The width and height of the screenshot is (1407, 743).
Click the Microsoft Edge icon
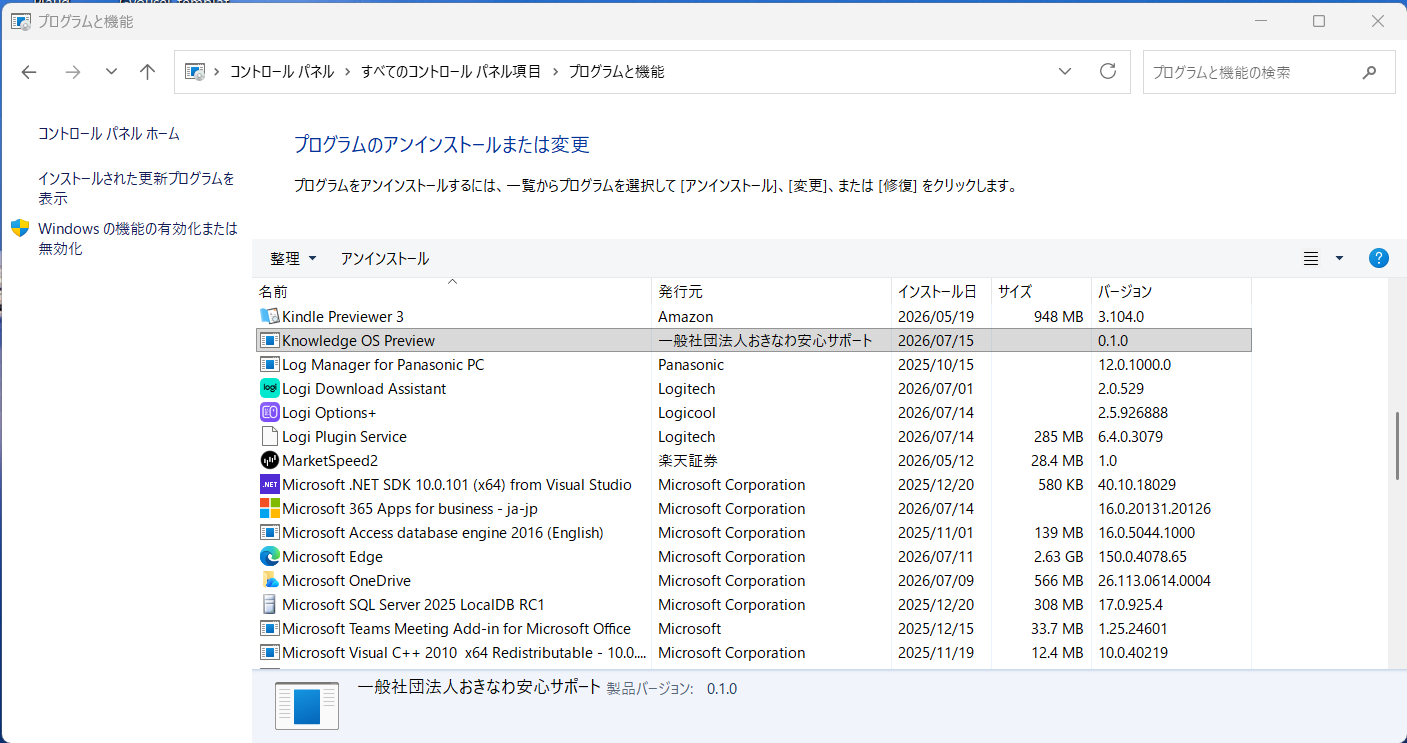click(x=269, y=556)
